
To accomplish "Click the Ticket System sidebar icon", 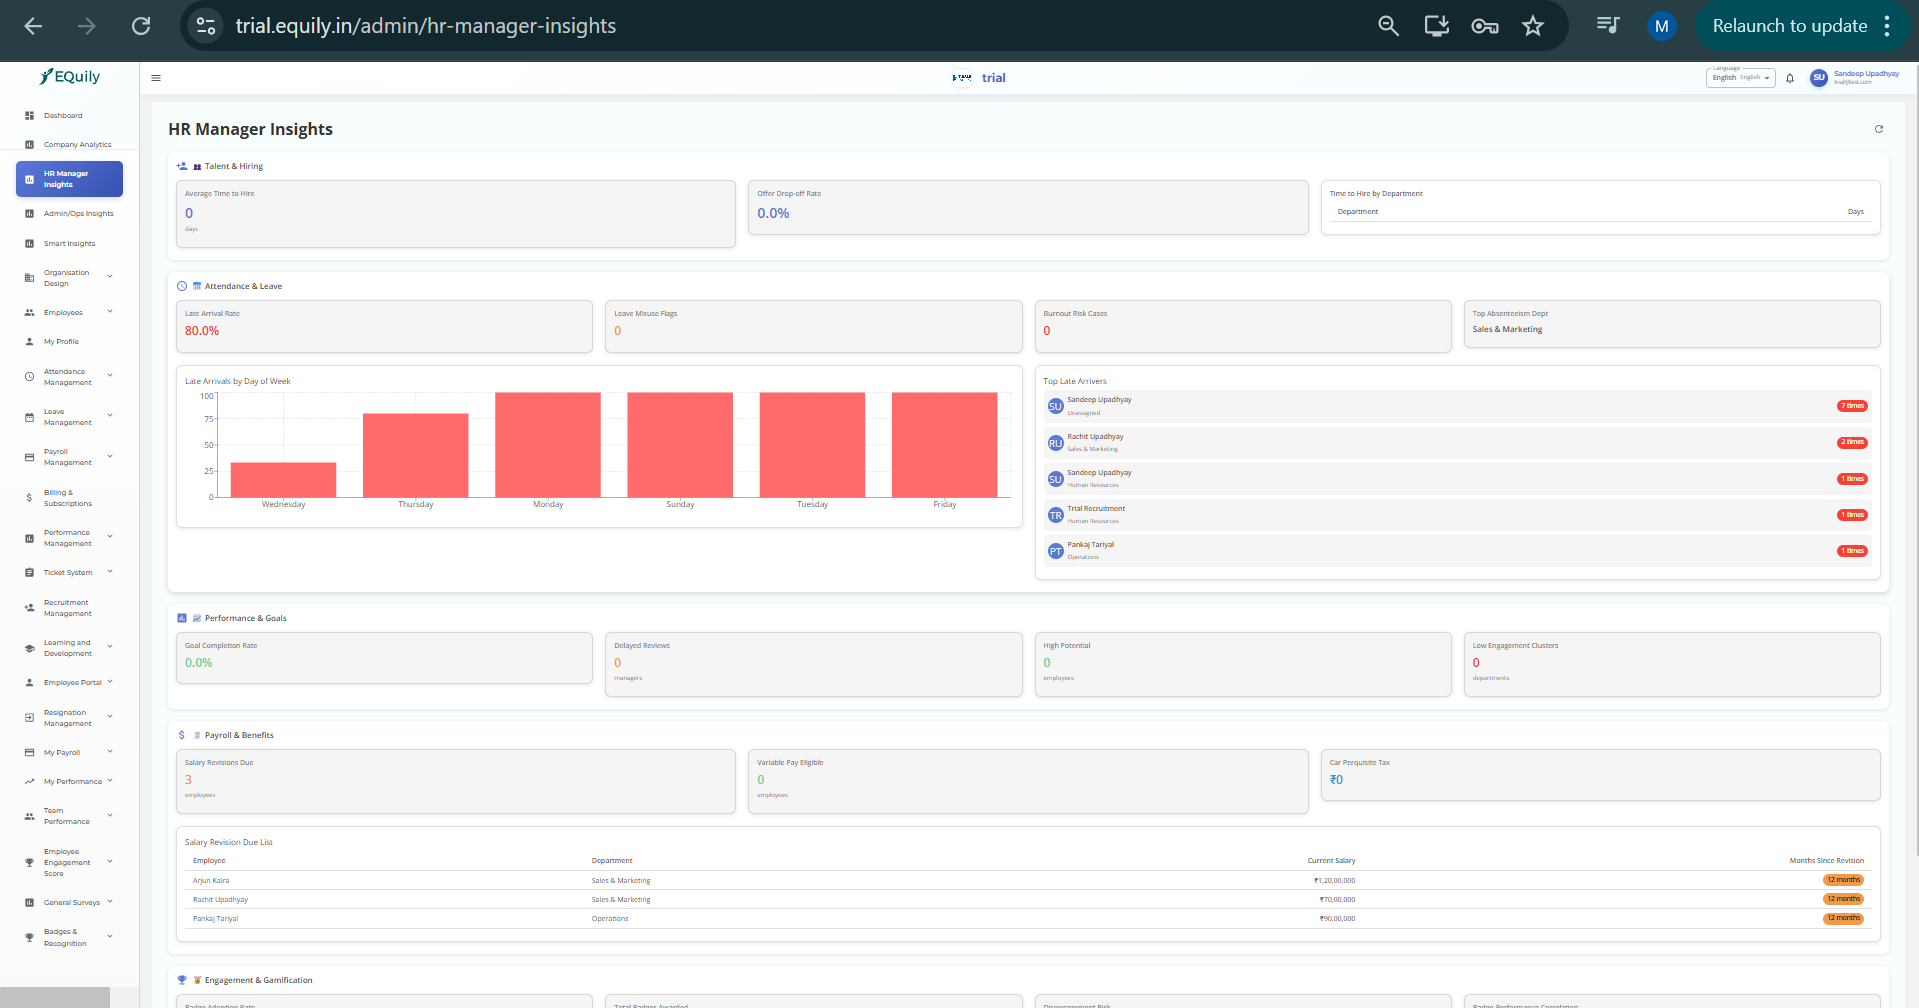I will point(29,572).
